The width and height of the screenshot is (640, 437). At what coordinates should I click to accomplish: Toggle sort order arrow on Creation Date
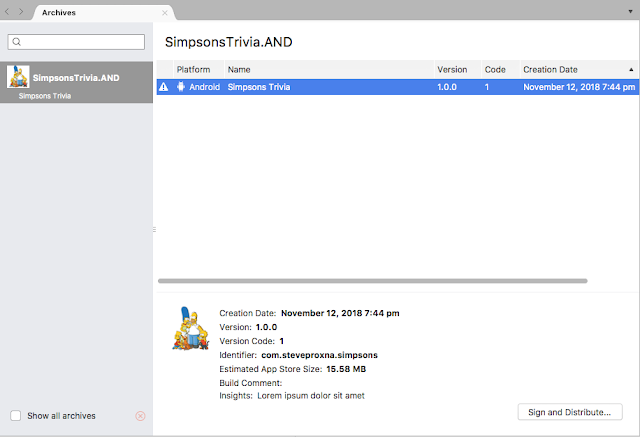coord(631,70)
